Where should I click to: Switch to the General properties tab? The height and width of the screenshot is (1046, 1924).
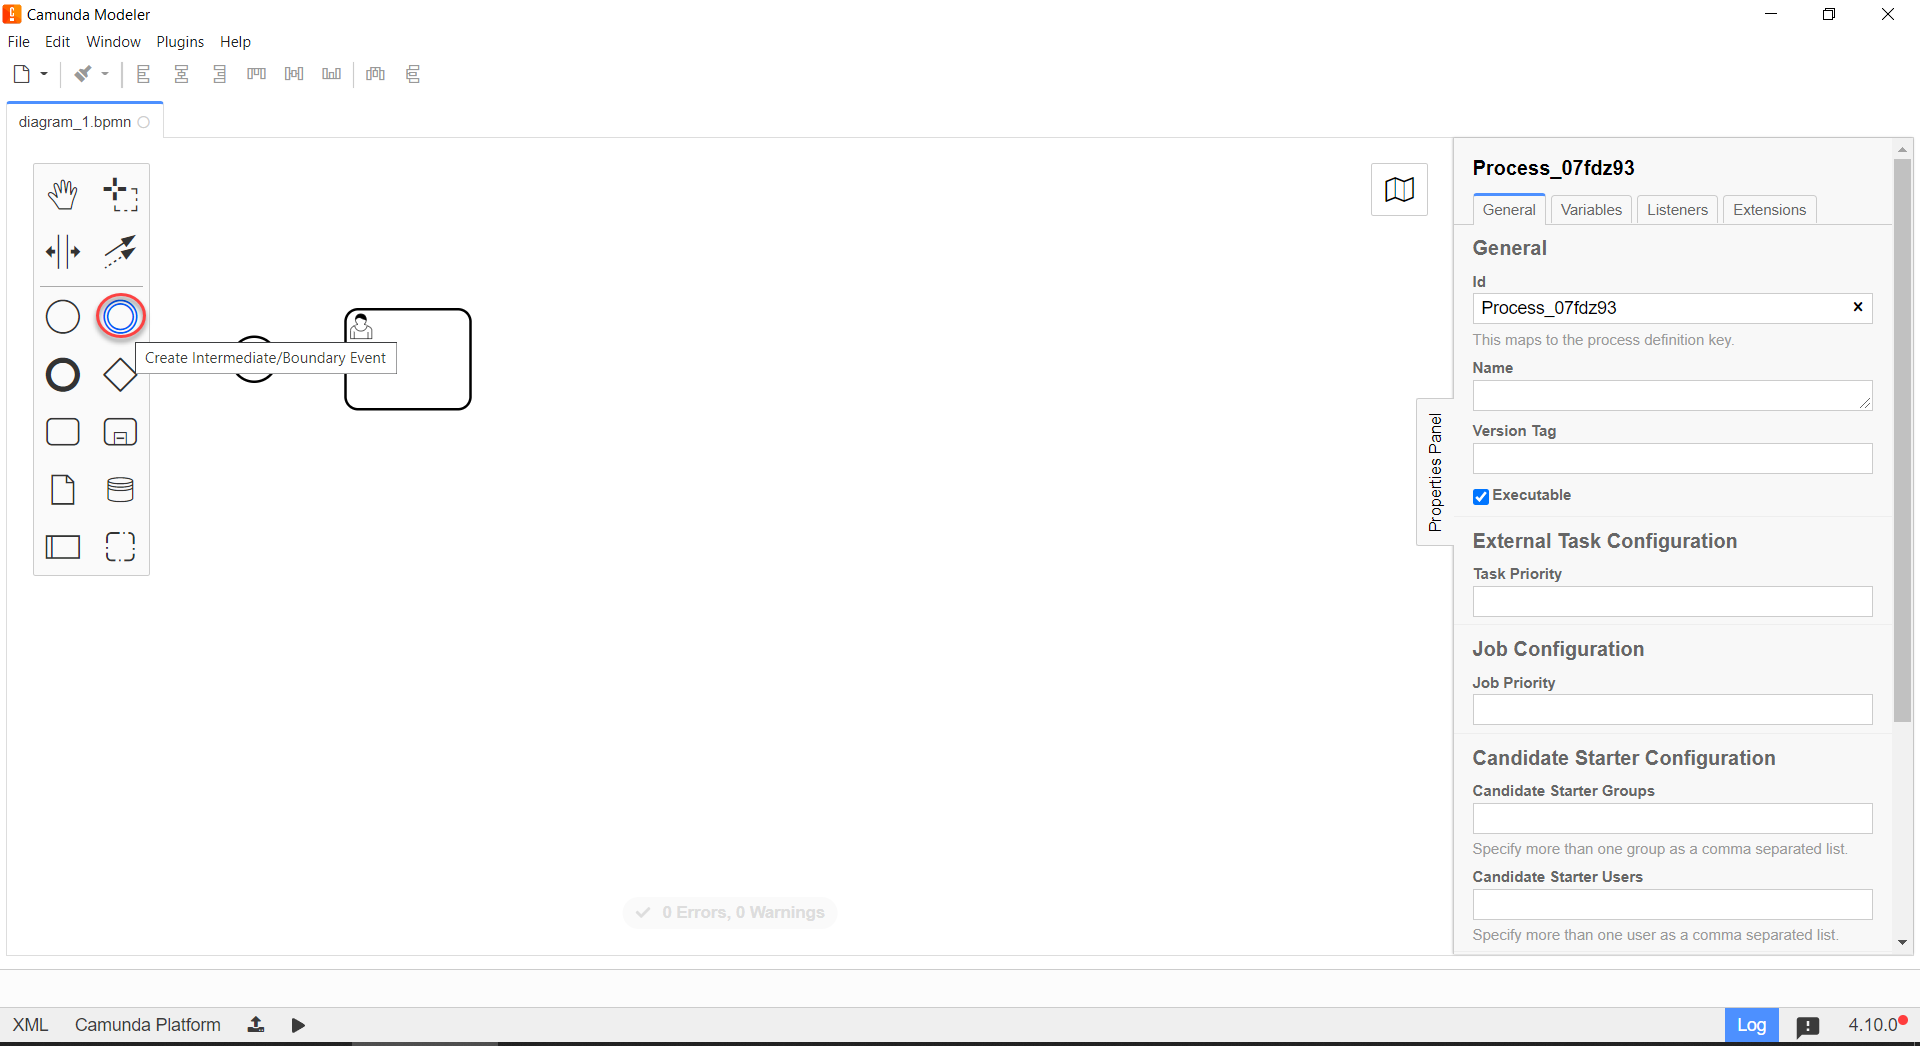coord(1509,210)
